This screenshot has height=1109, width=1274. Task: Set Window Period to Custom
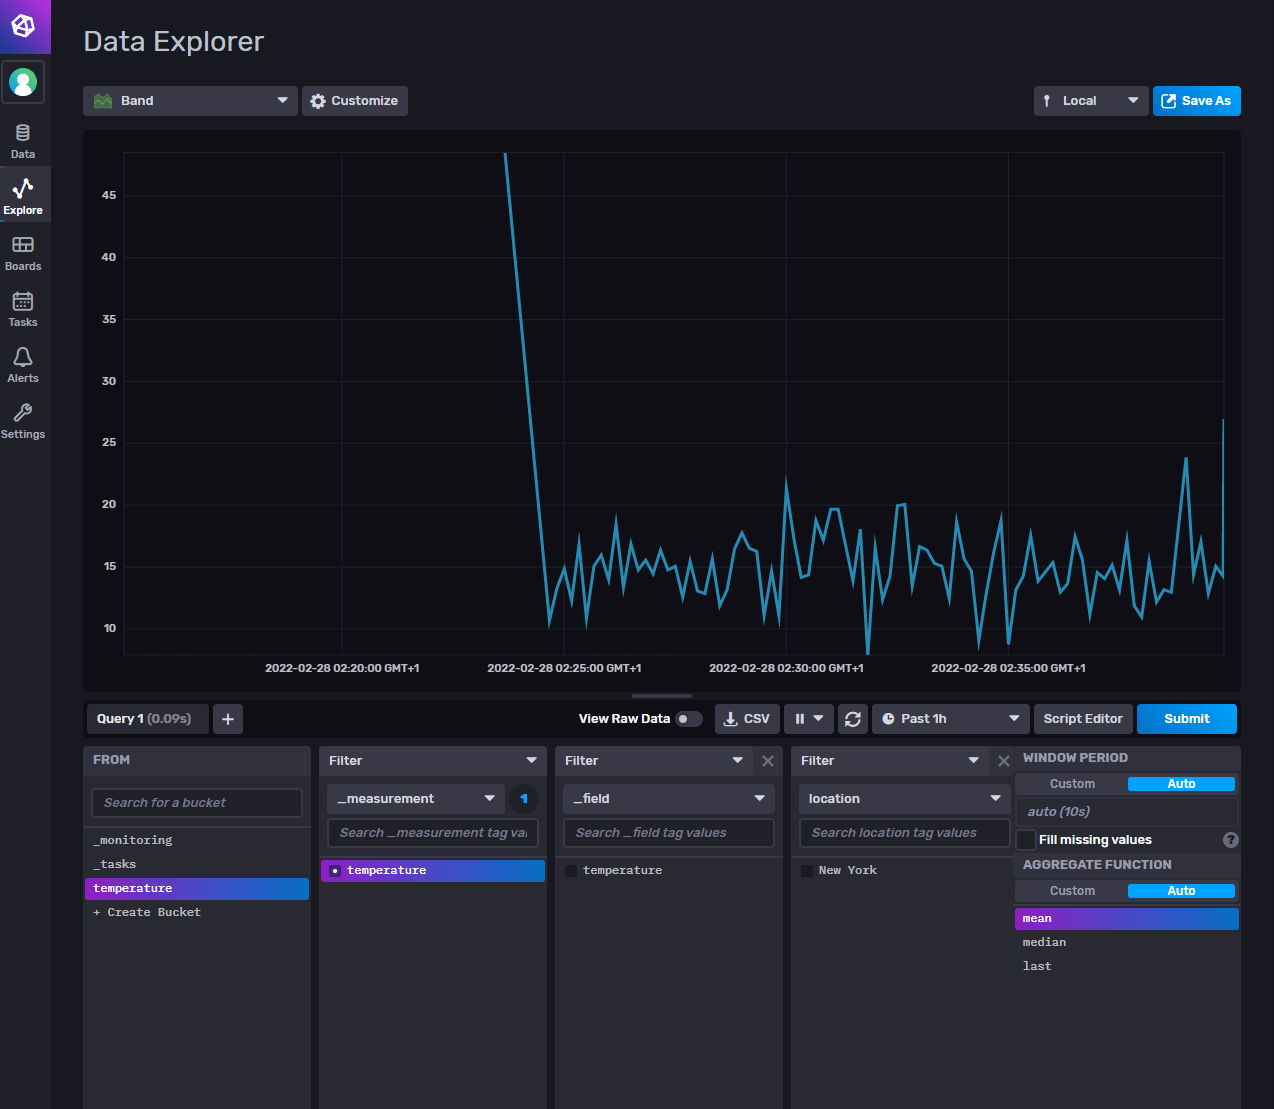coord(1071,783)
